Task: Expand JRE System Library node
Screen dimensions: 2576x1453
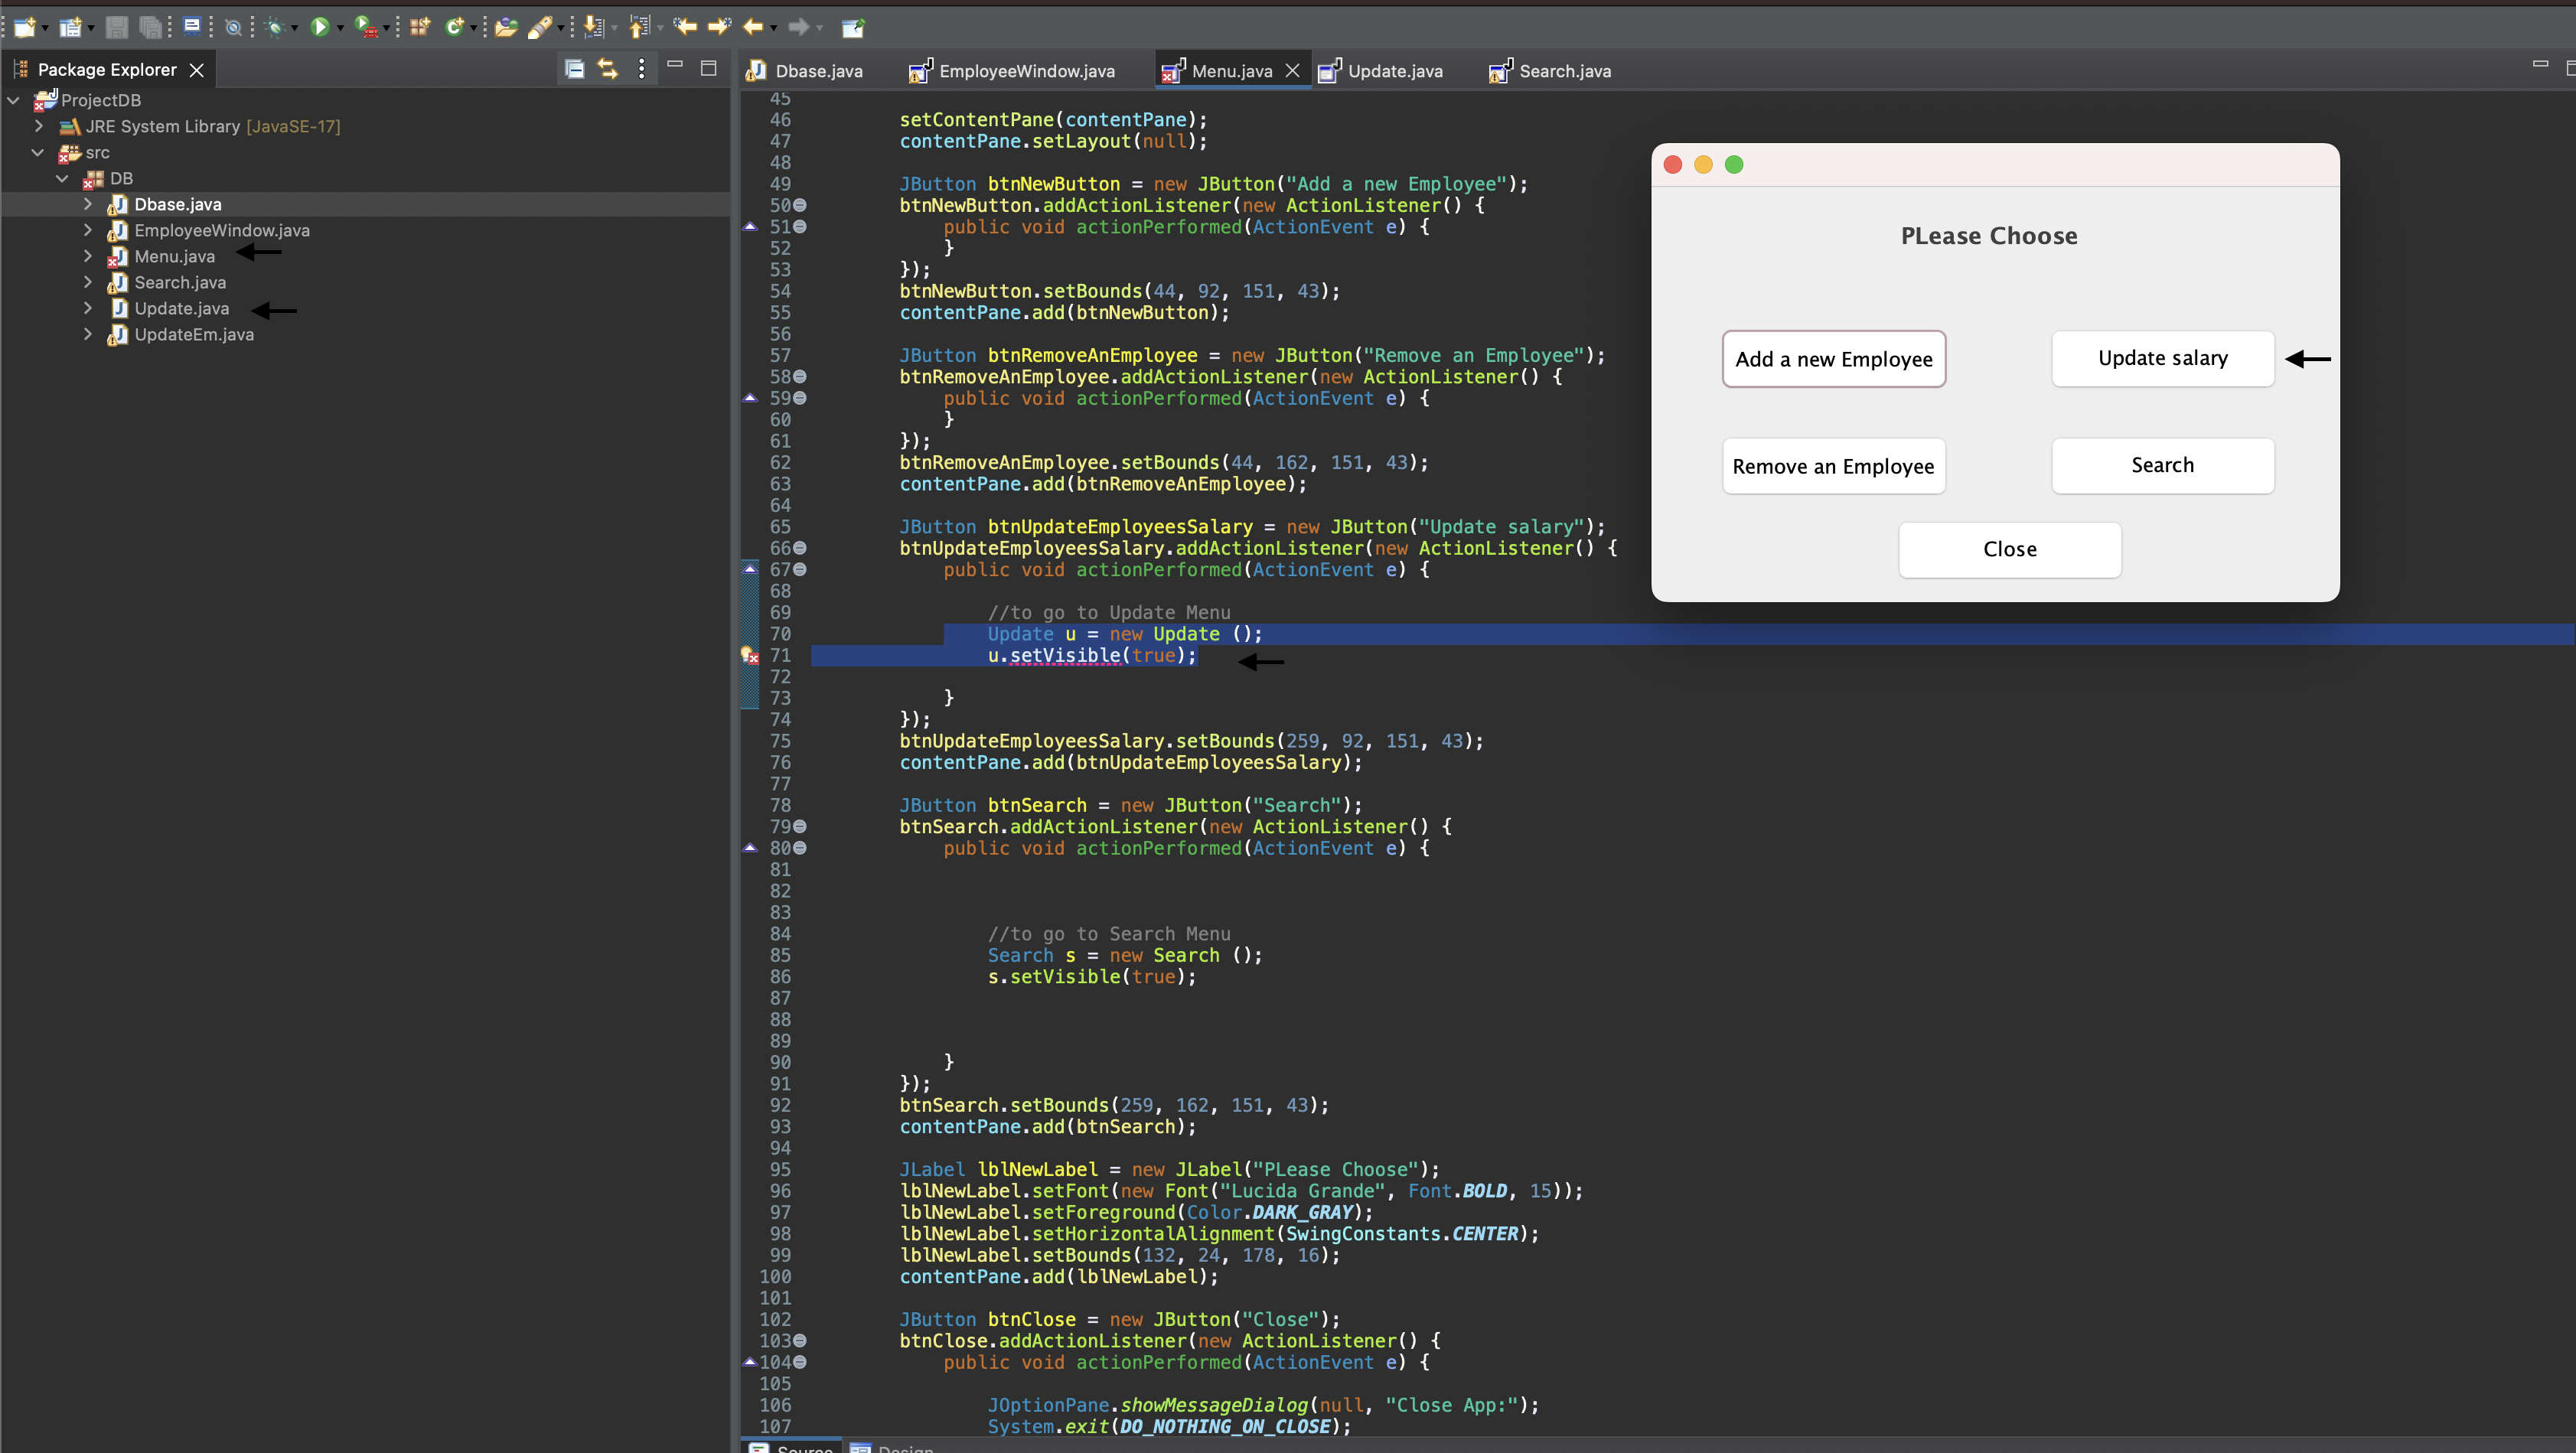Action: pyautogui.click(x=38, y=126)
